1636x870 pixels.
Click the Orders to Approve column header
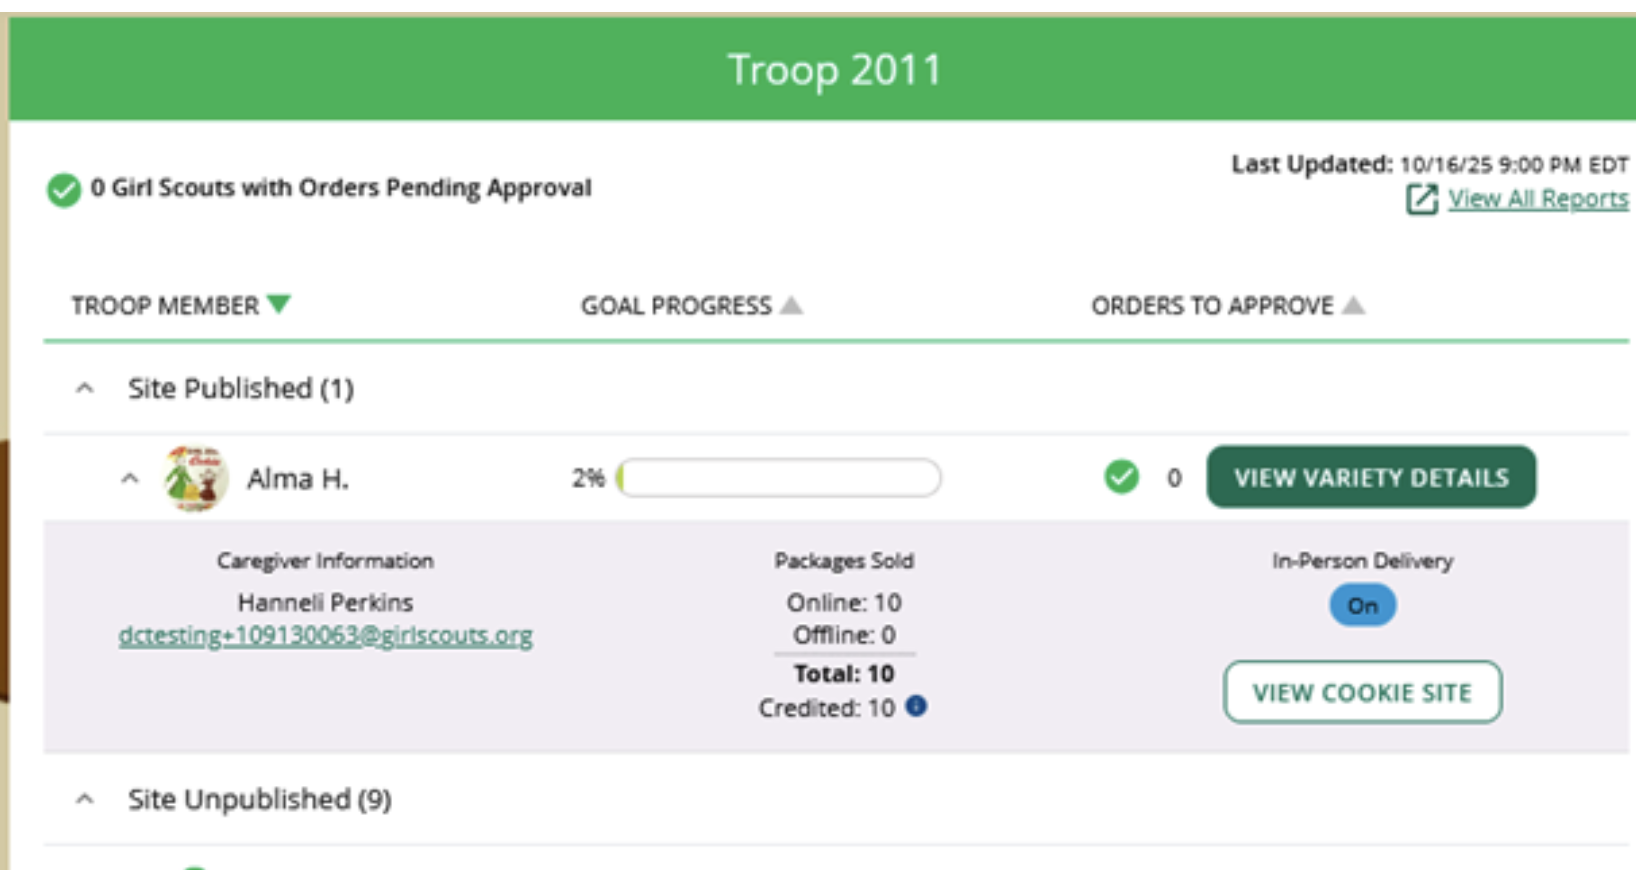[1212, 306]
